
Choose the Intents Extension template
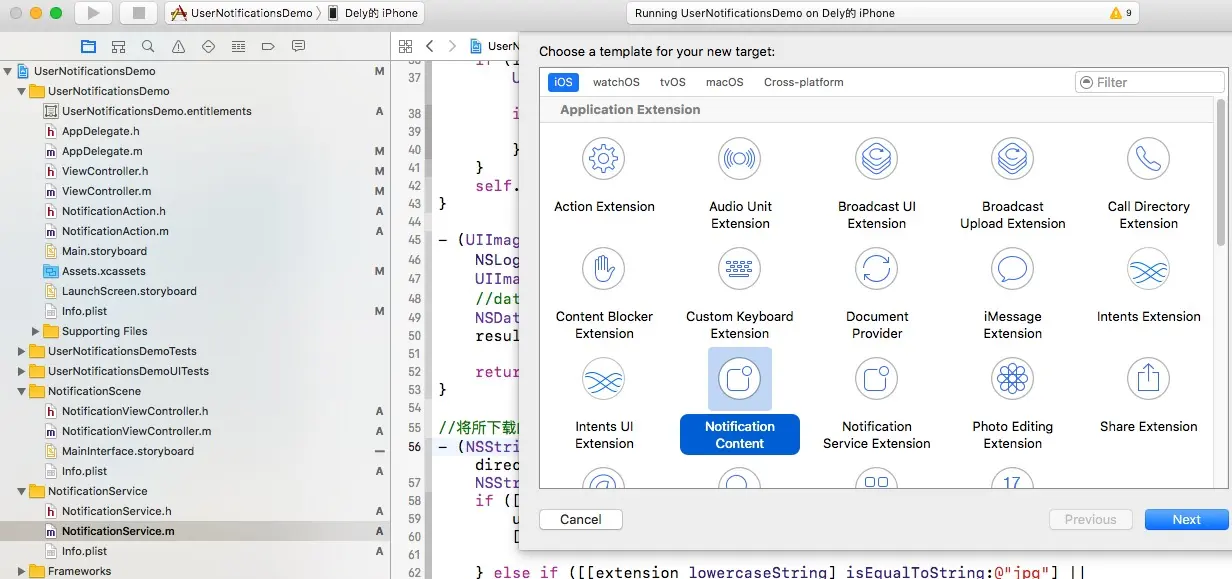coord(1149,285)
